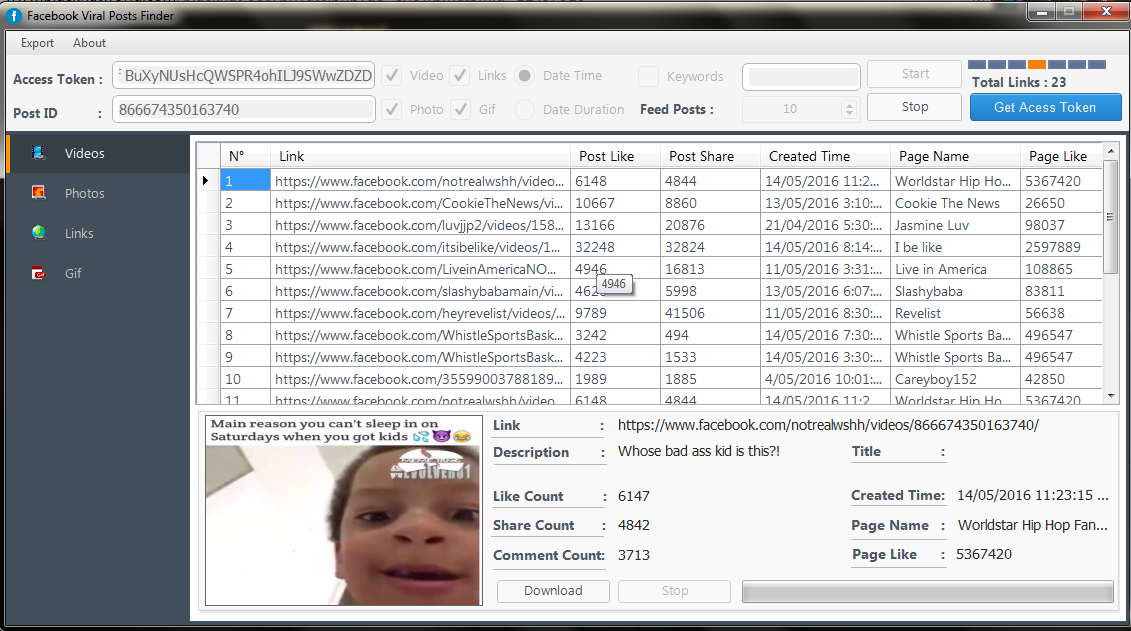Click the video preview thumbnail
1131x631 pixels.
[344, 511]
